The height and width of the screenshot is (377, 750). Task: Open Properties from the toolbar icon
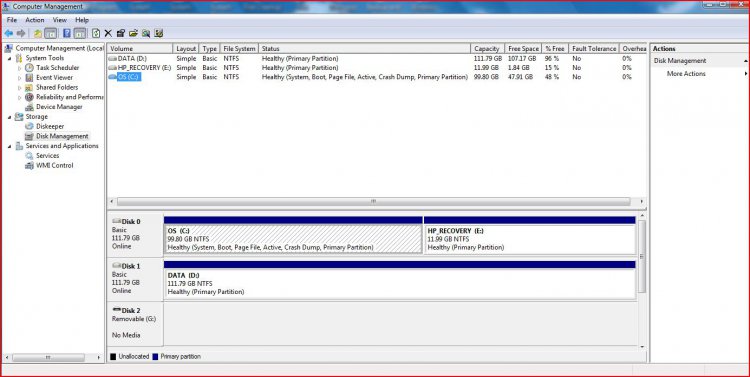121,33
